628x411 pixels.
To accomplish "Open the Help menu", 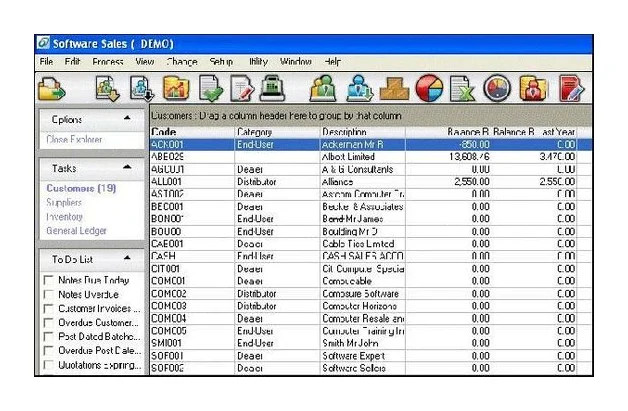I will [x=332, y=62].
